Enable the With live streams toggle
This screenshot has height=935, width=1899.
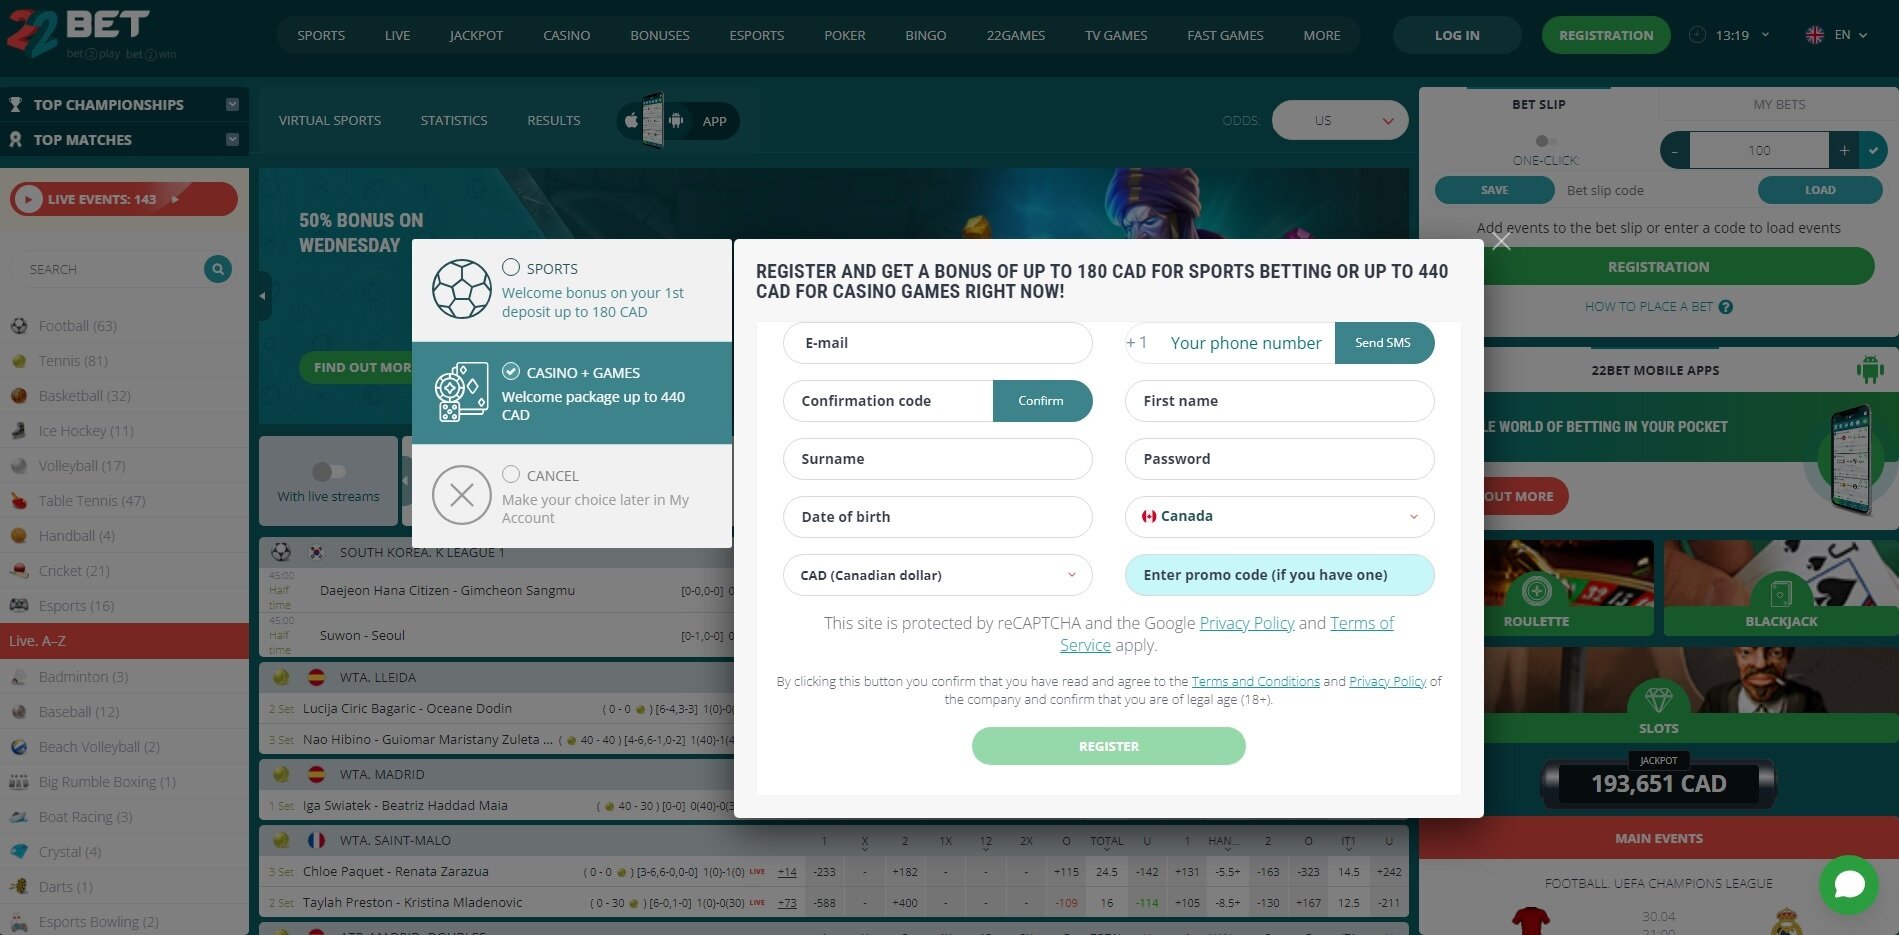(330, 471)
